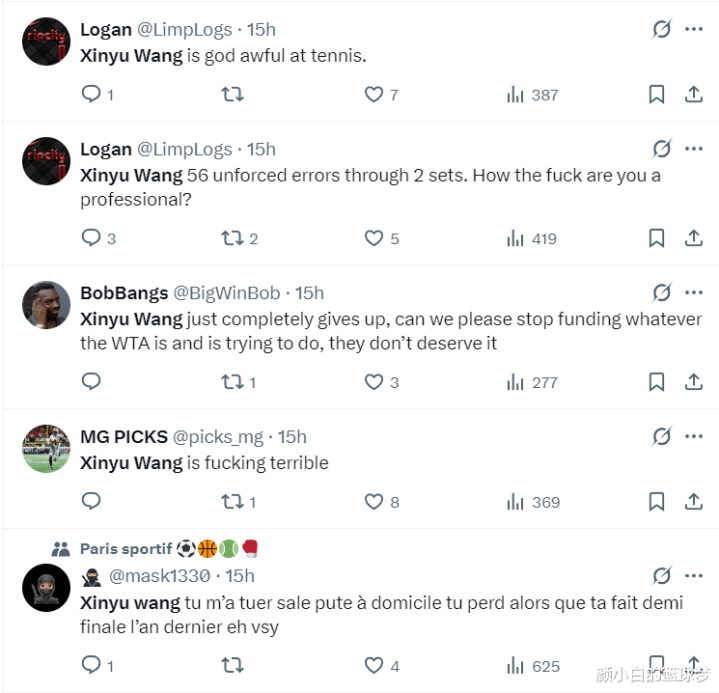Open Logan's profile via @LimpLogs handle
Viewport: 719px width, 693px height.
[184, 30]
